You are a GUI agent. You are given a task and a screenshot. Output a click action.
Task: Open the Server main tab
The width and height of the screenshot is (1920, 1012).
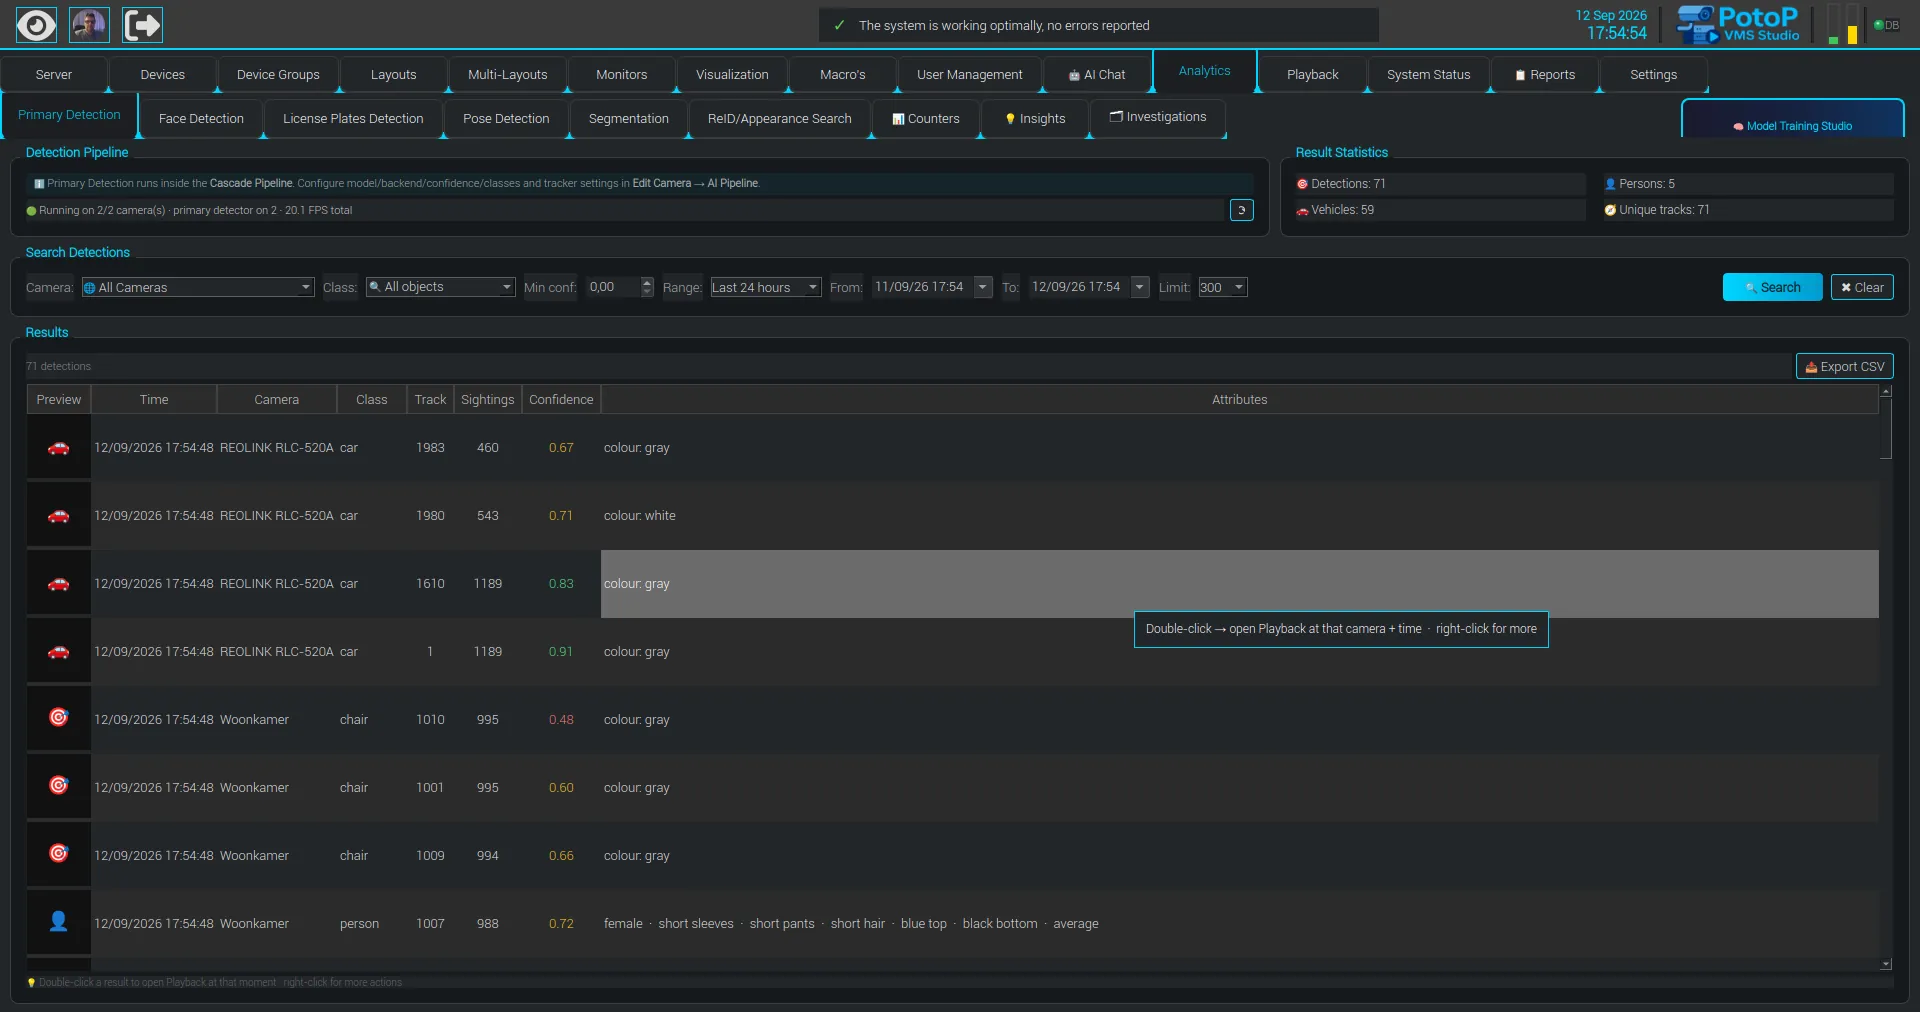54,75
